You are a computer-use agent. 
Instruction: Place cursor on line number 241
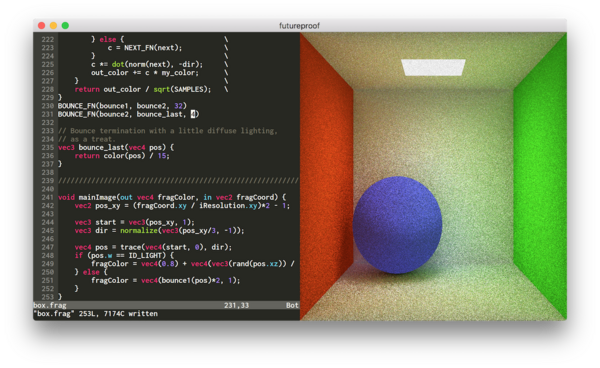point(47,197)
